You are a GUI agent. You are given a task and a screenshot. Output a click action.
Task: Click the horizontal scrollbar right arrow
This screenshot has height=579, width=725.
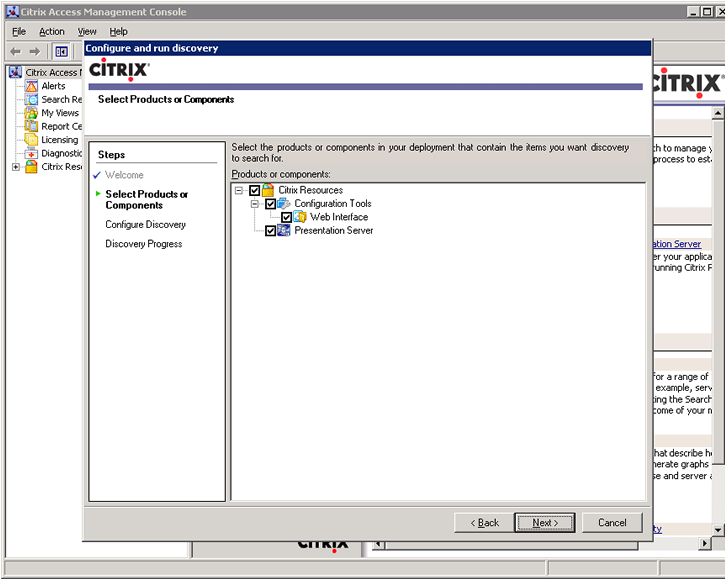click(704, 543)
